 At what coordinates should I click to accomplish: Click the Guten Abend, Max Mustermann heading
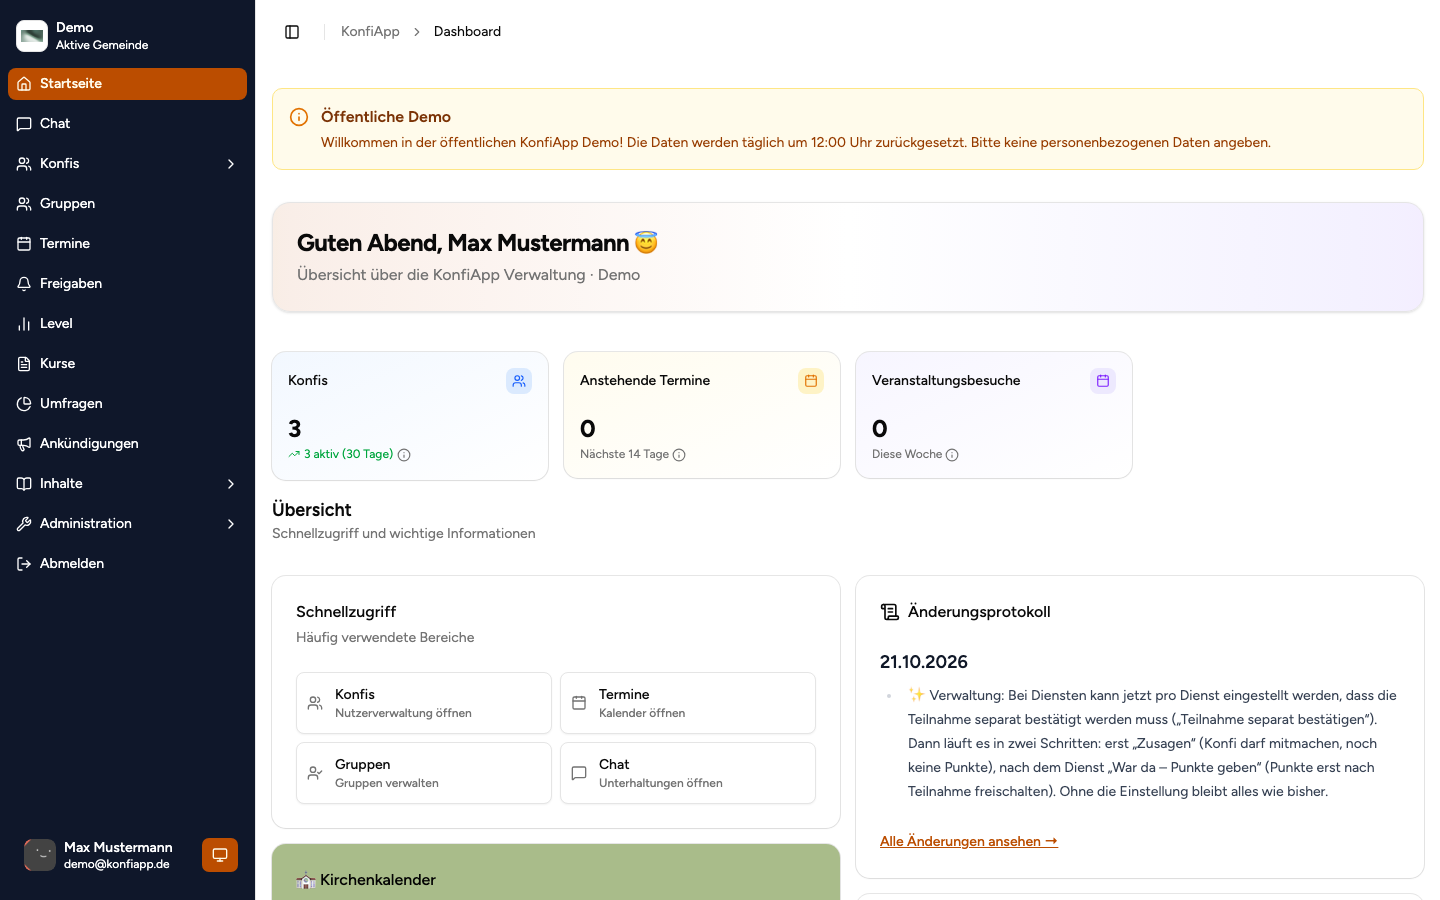(477, 243)
